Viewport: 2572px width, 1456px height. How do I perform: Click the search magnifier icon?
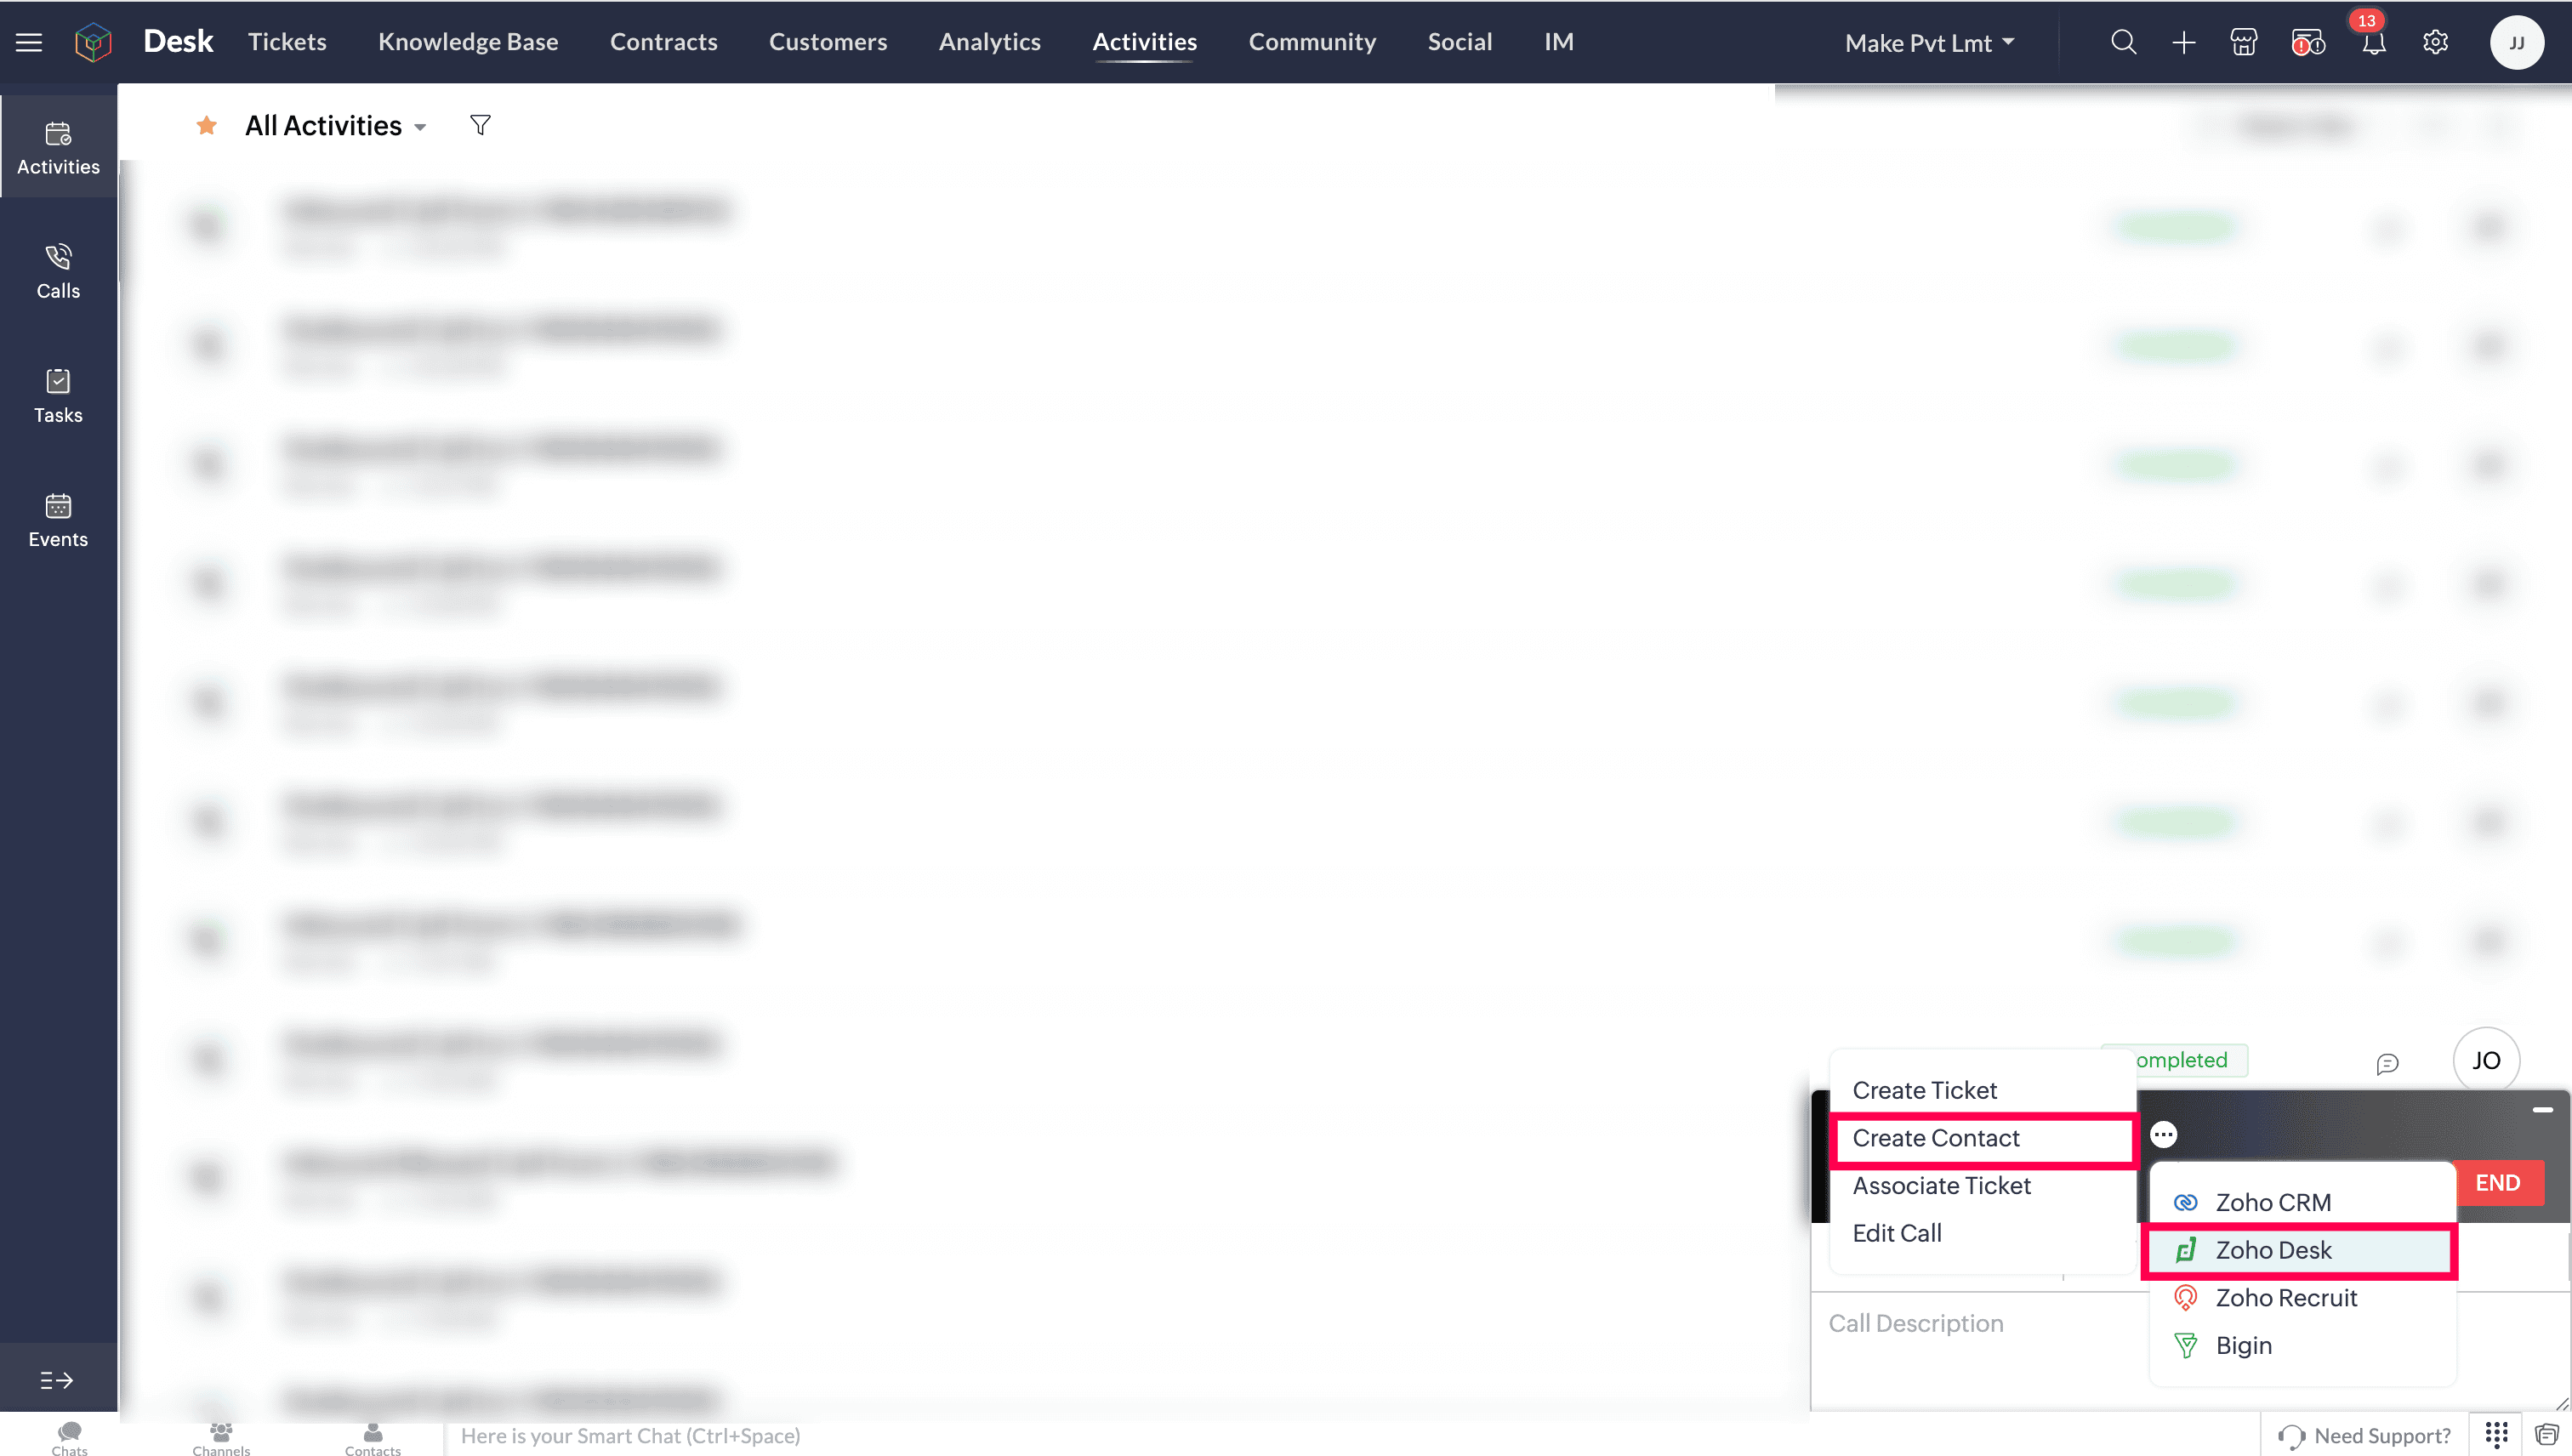(x=2123, y=42)
